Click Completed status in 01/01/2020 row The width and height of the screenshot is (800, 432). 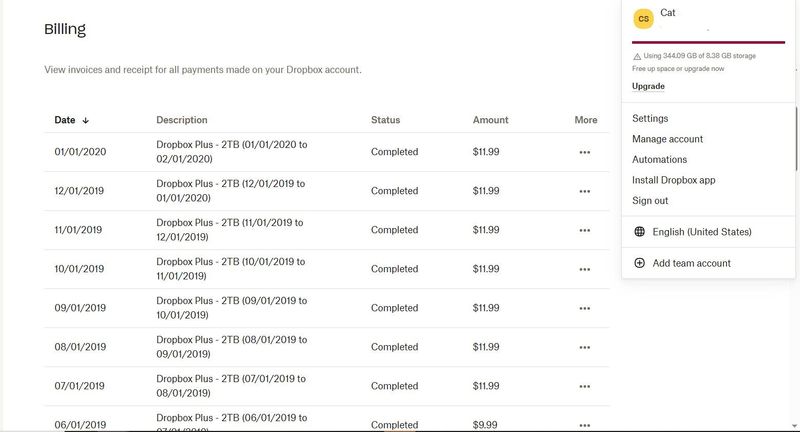394,151
